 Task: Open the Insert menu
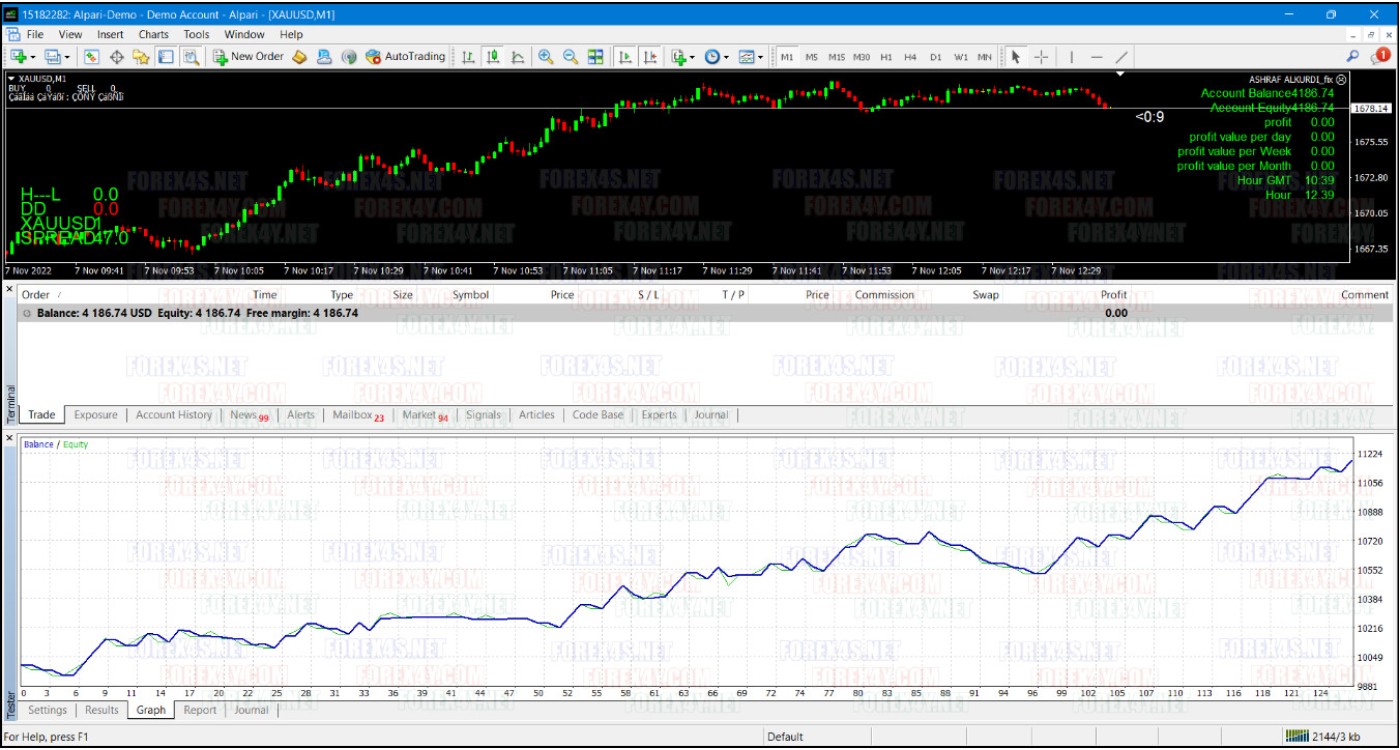click(x=110, y=34)
